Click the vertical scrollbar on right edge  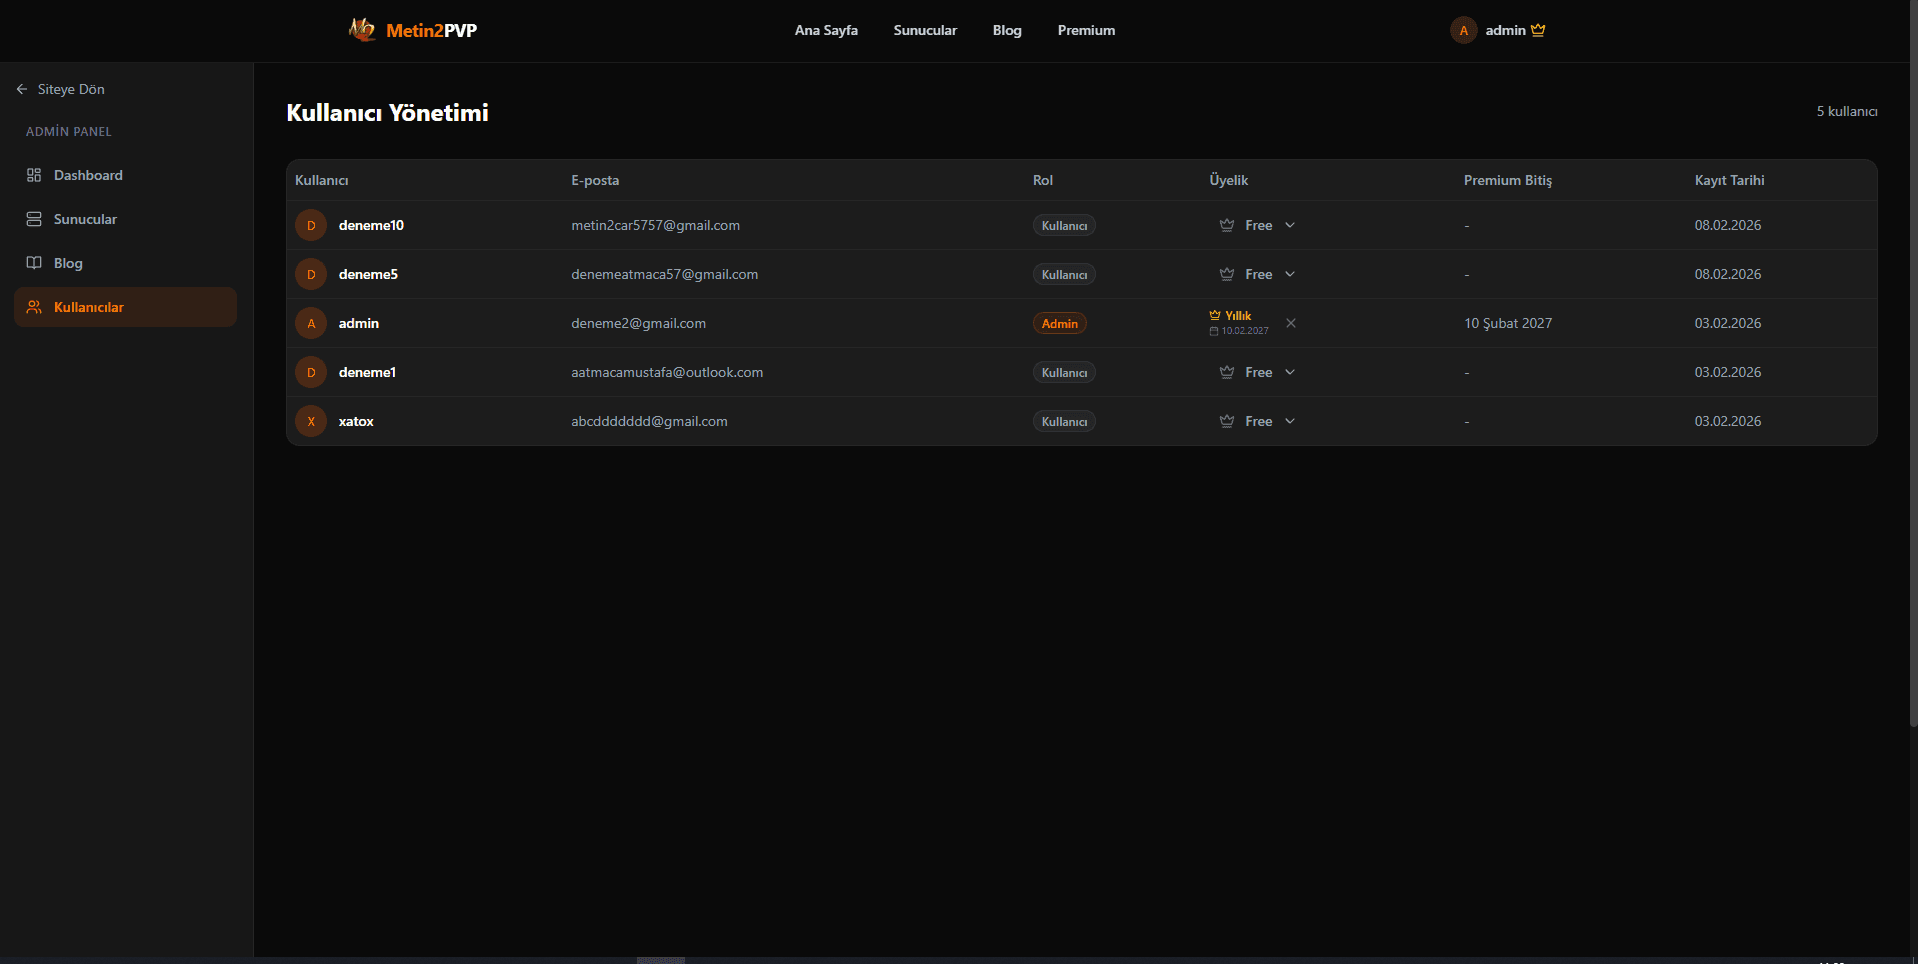pos(1913,400)
